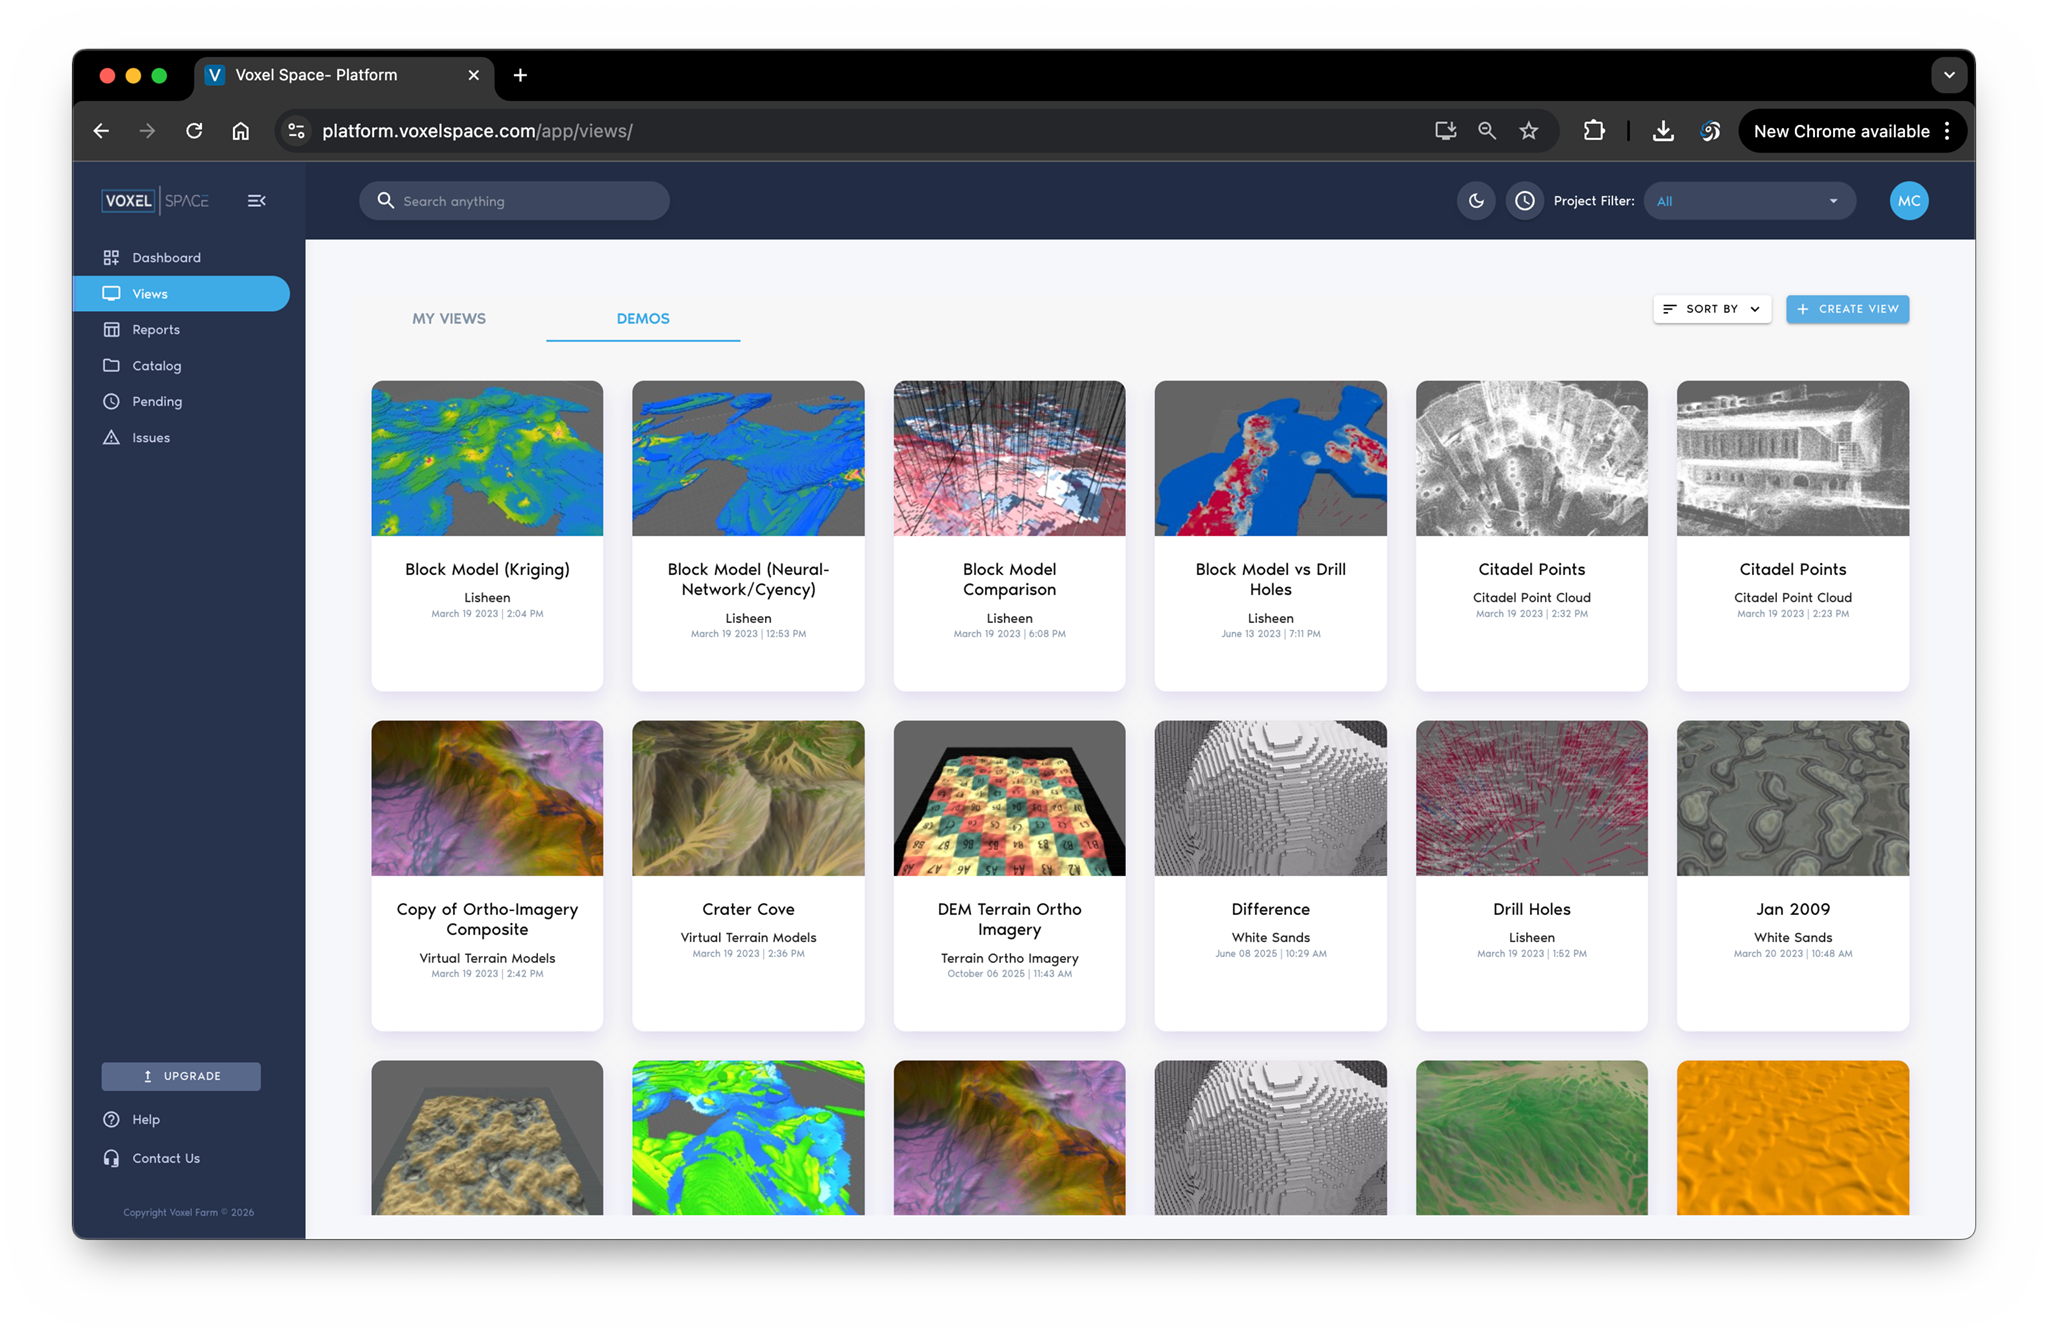Bookmark the page with the star icon
The image size is (2048, 1335).
pyautogui.click(x=1529, y=131)
